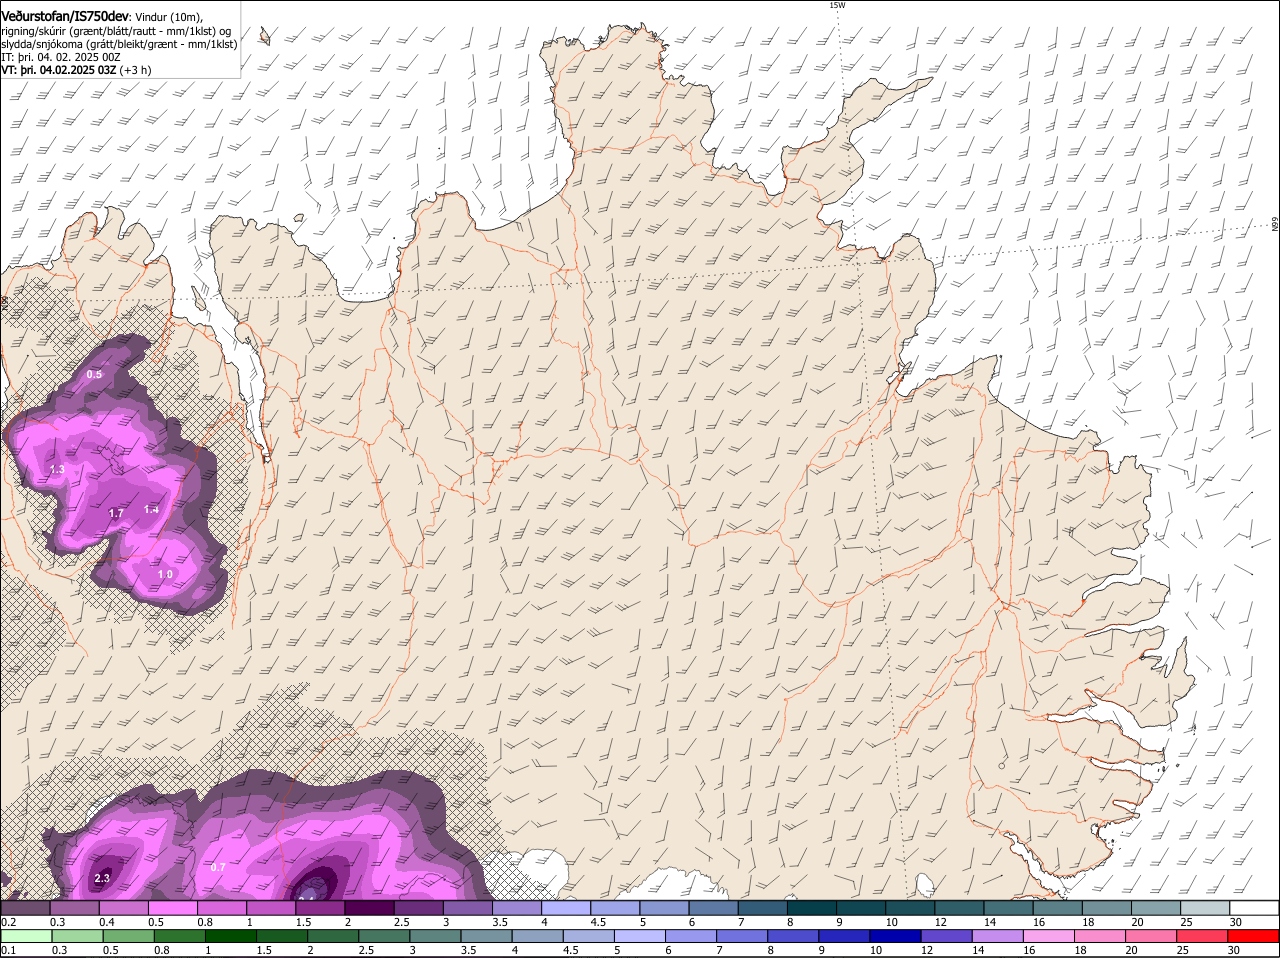Click the 0.5 precipitation value on the map
Viewport: 1280px width, 958px height.
[94, 374]
